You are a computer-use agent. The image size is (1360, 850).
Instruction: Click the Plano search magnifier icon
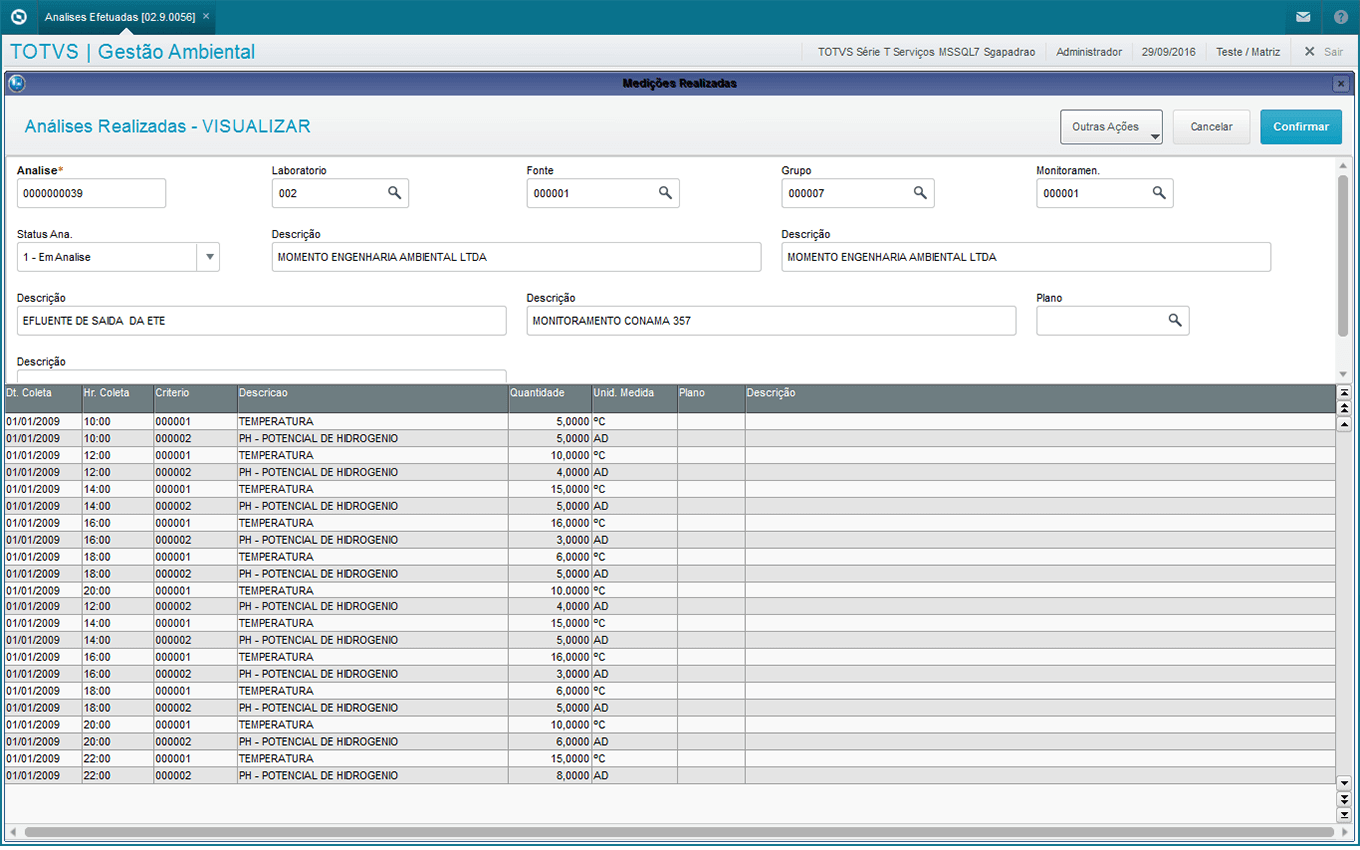1175,320
